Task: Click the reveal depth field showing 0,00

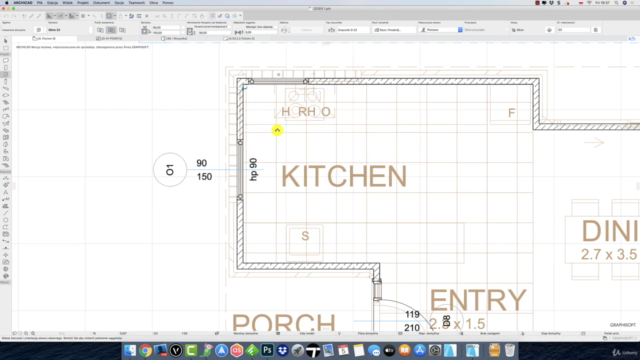Action: (260, 32)
